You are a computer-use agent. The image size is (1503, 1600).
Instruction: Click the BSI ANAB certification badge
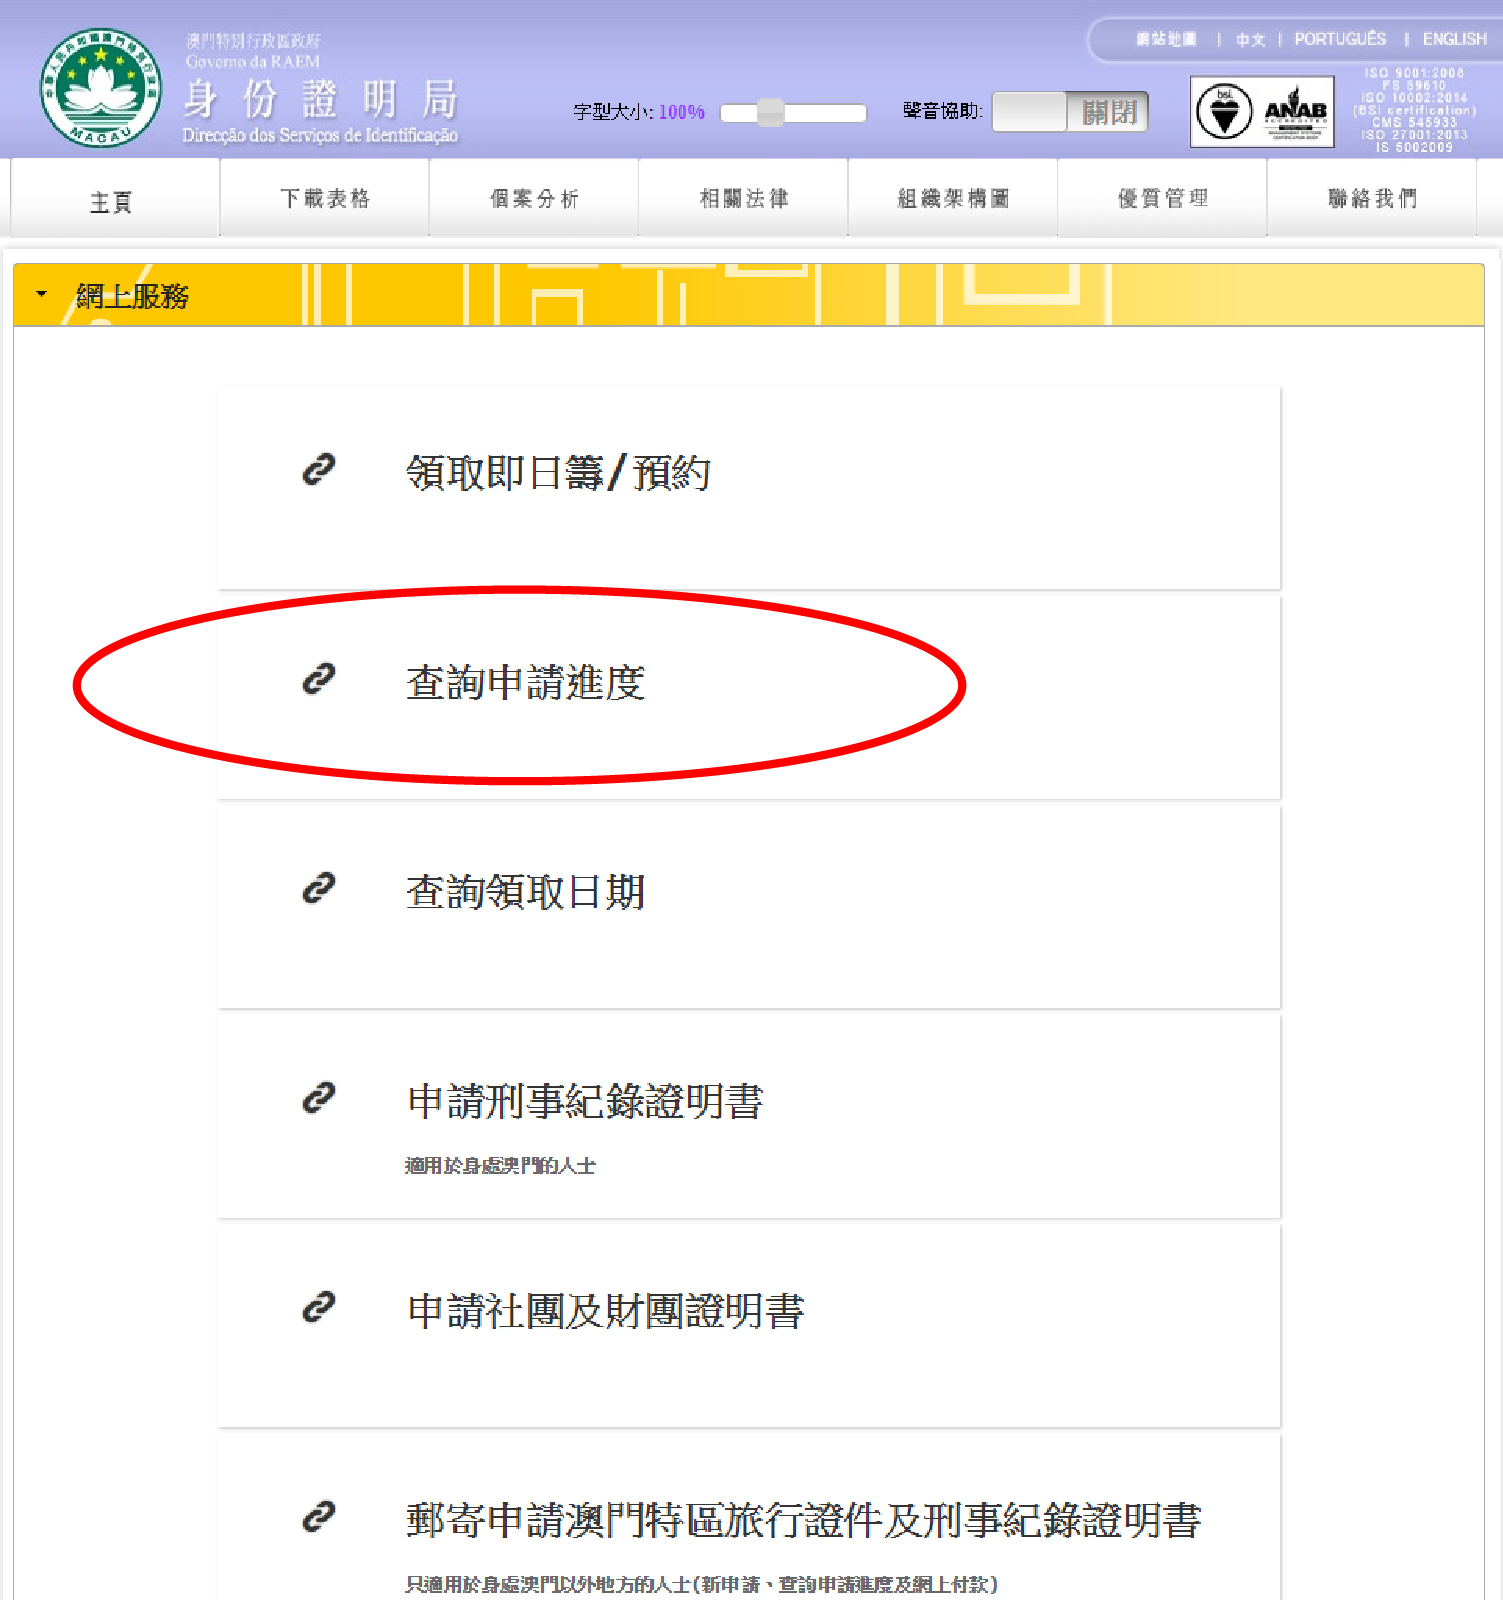point(1262,112)
